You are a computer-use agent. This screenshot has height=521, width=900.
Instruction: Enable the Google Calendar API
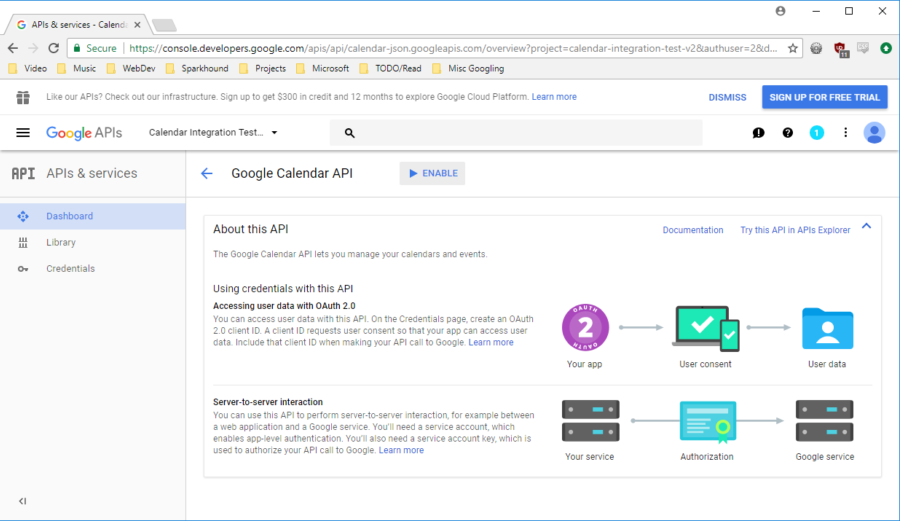pyautogui.click(x=432, y=173)
